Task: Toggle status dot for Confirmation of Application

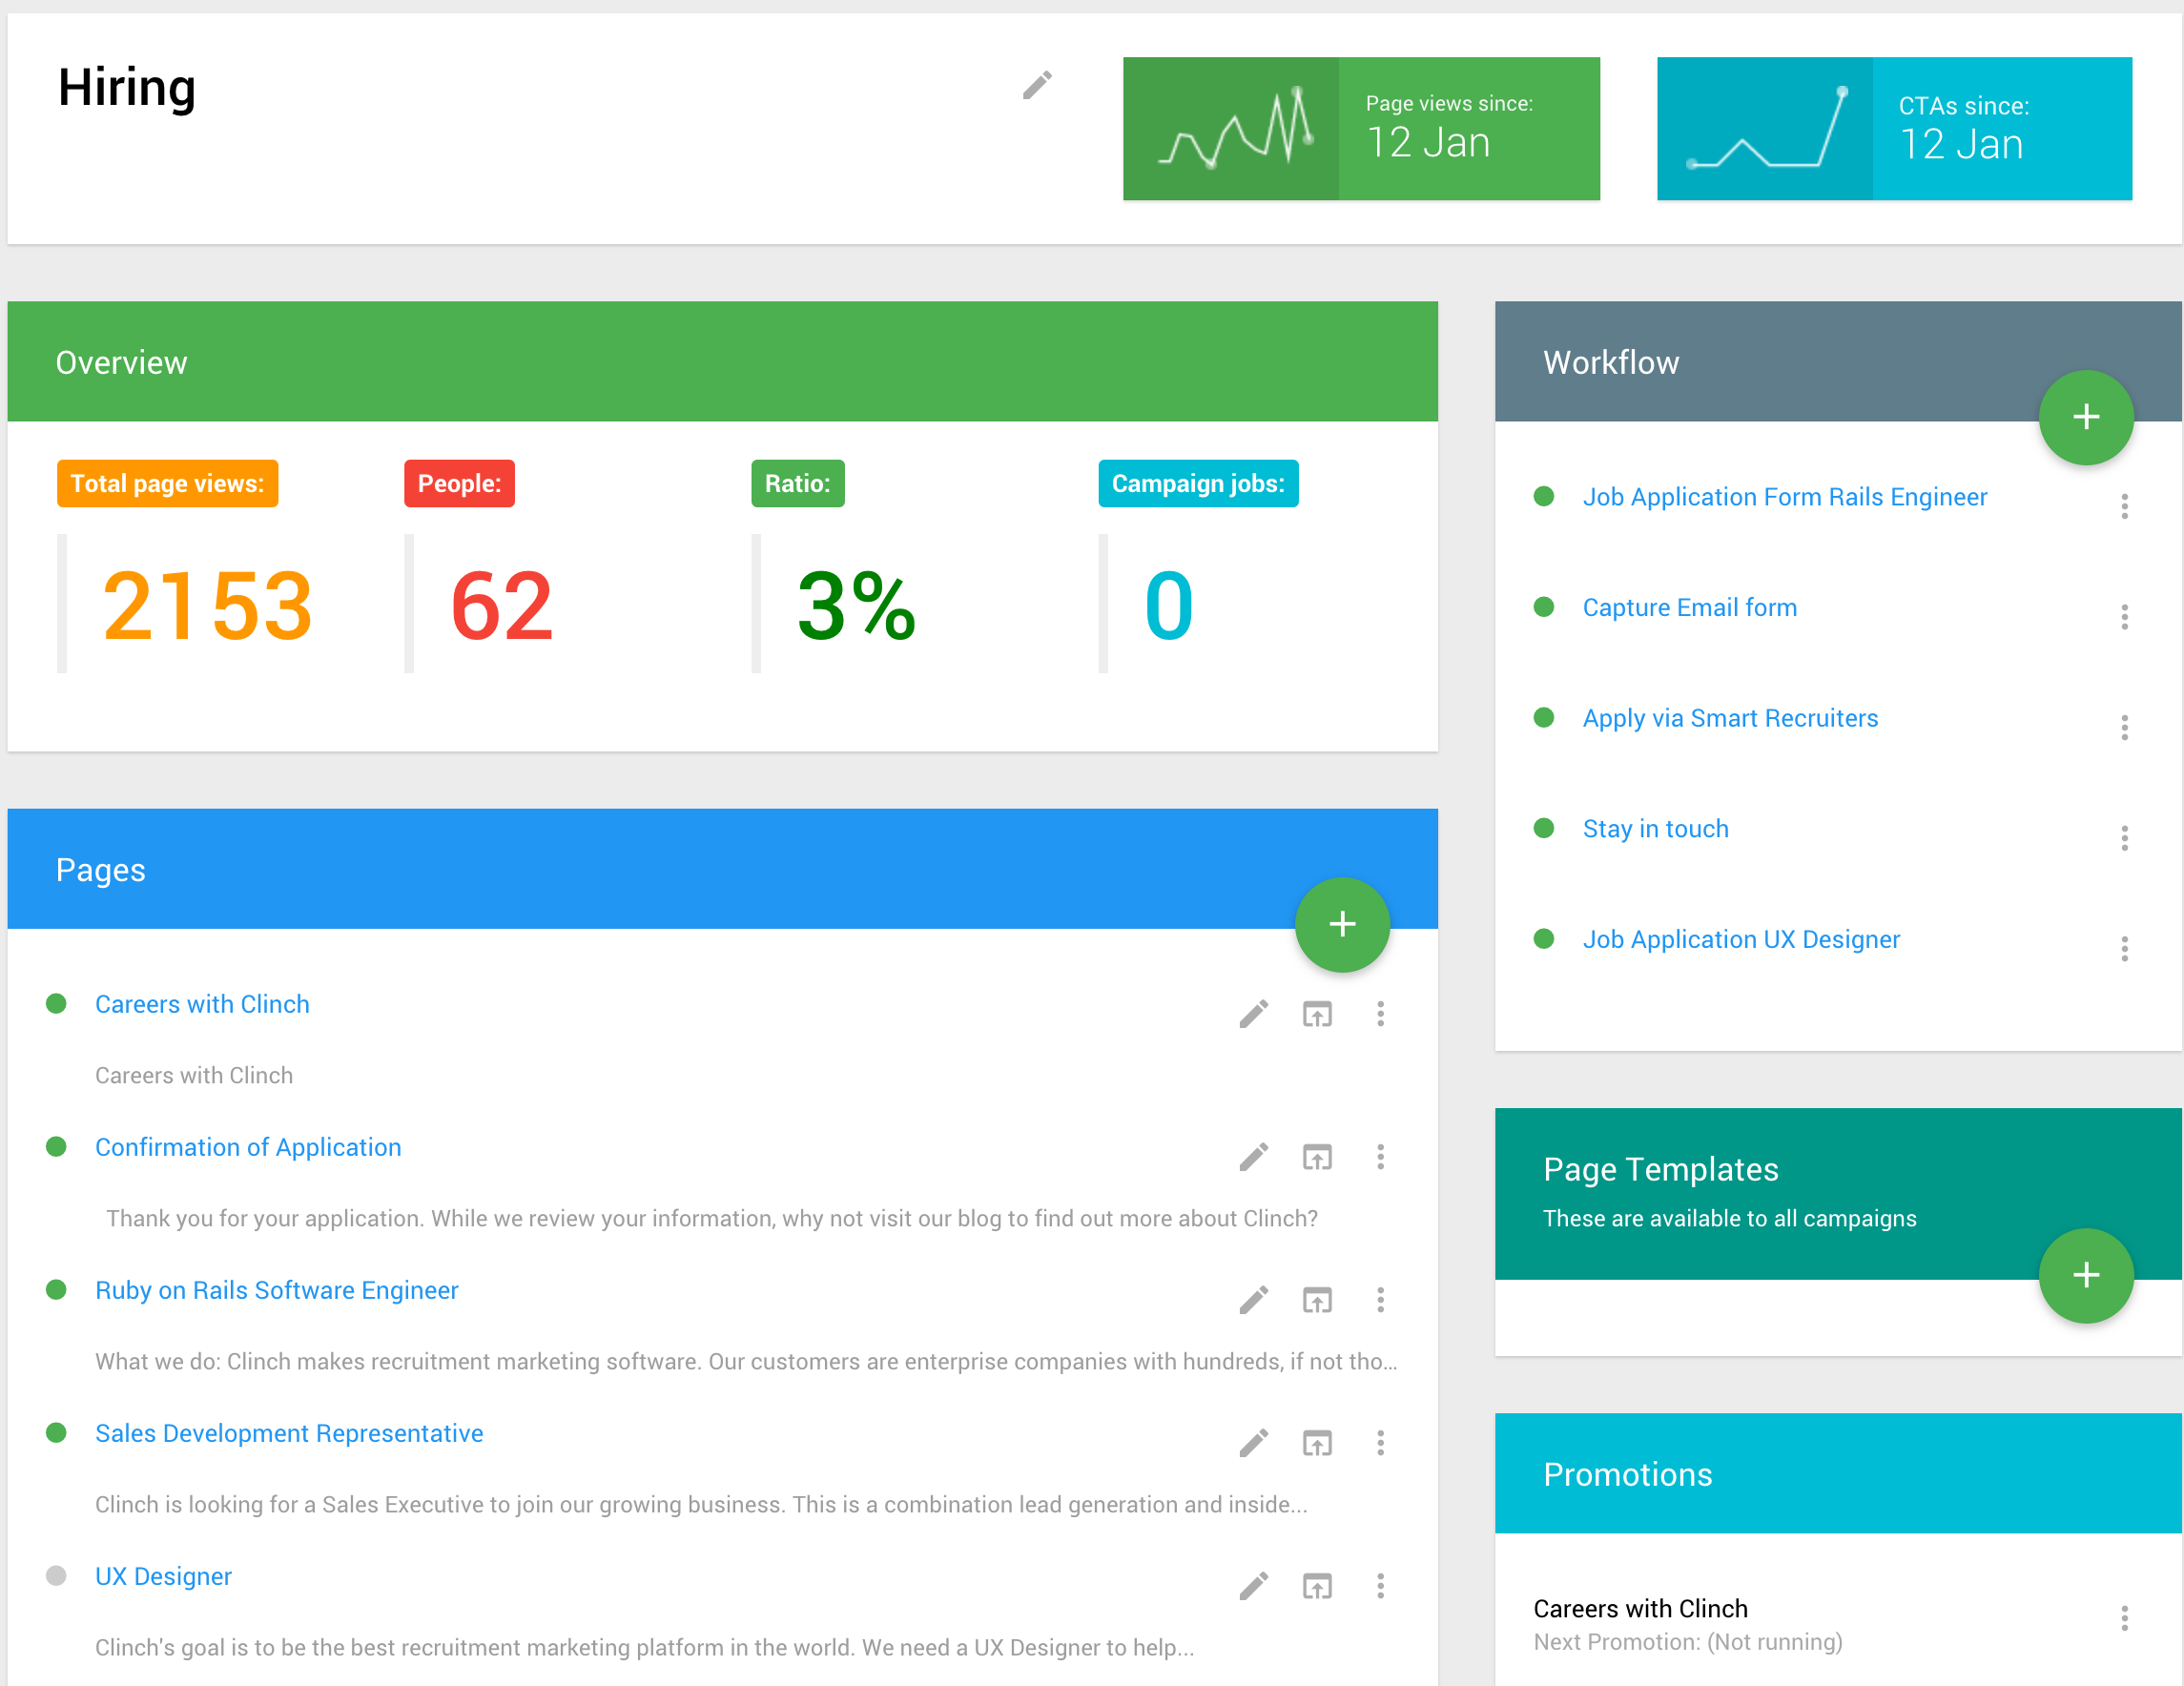Action: 56,1146
